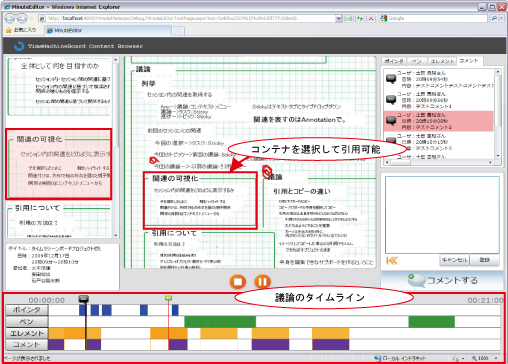This screenshot has width=508, height=364.
Task: Click the コメントする speech bubble button
Action: (442, 280)
